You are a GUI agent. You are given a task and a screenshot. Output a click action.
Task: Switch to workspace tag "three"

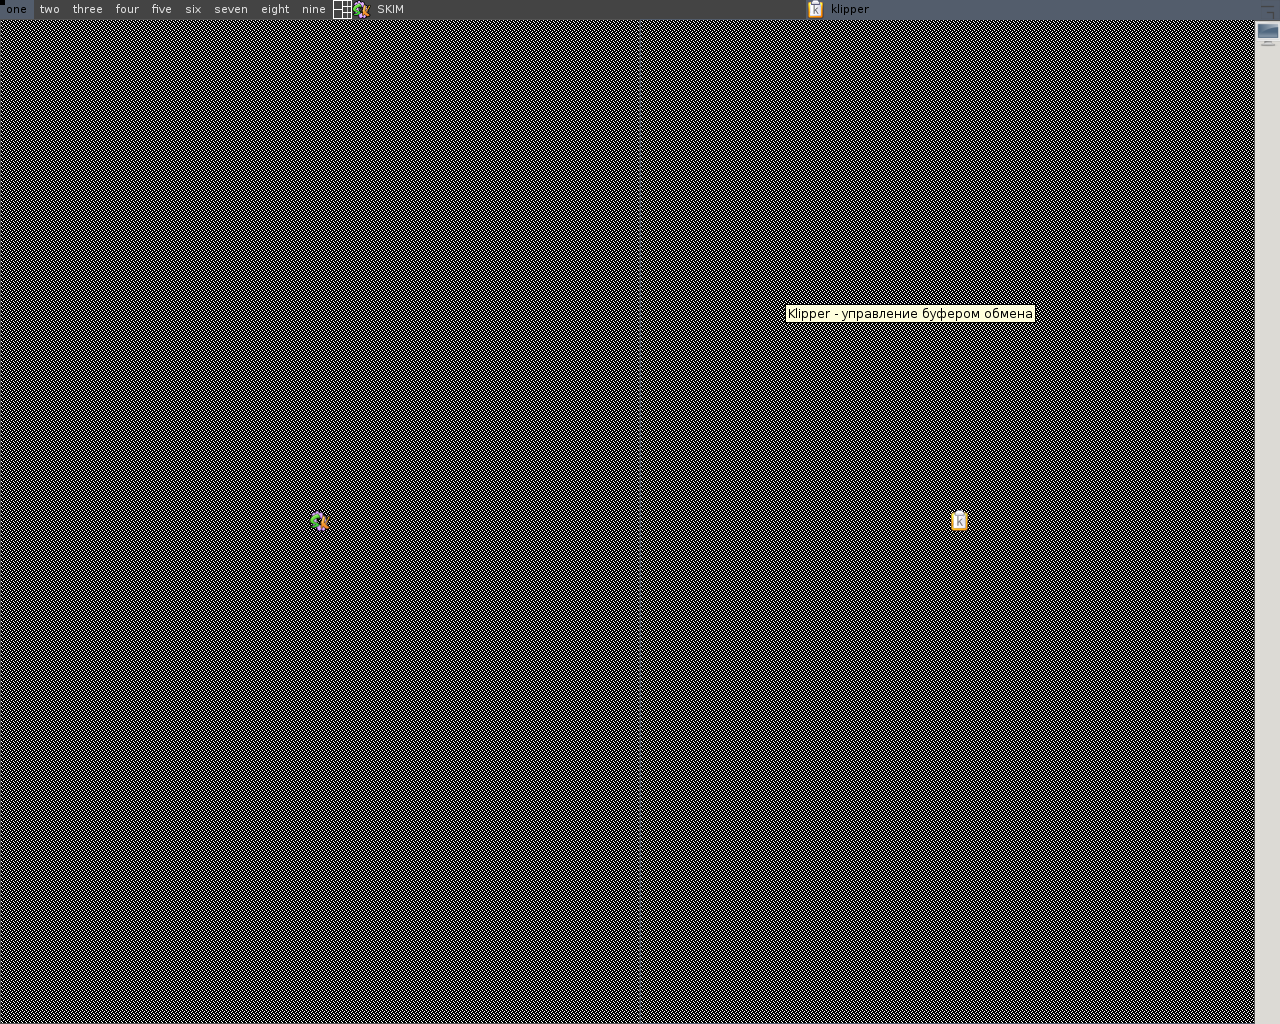[x=88, y=9]
